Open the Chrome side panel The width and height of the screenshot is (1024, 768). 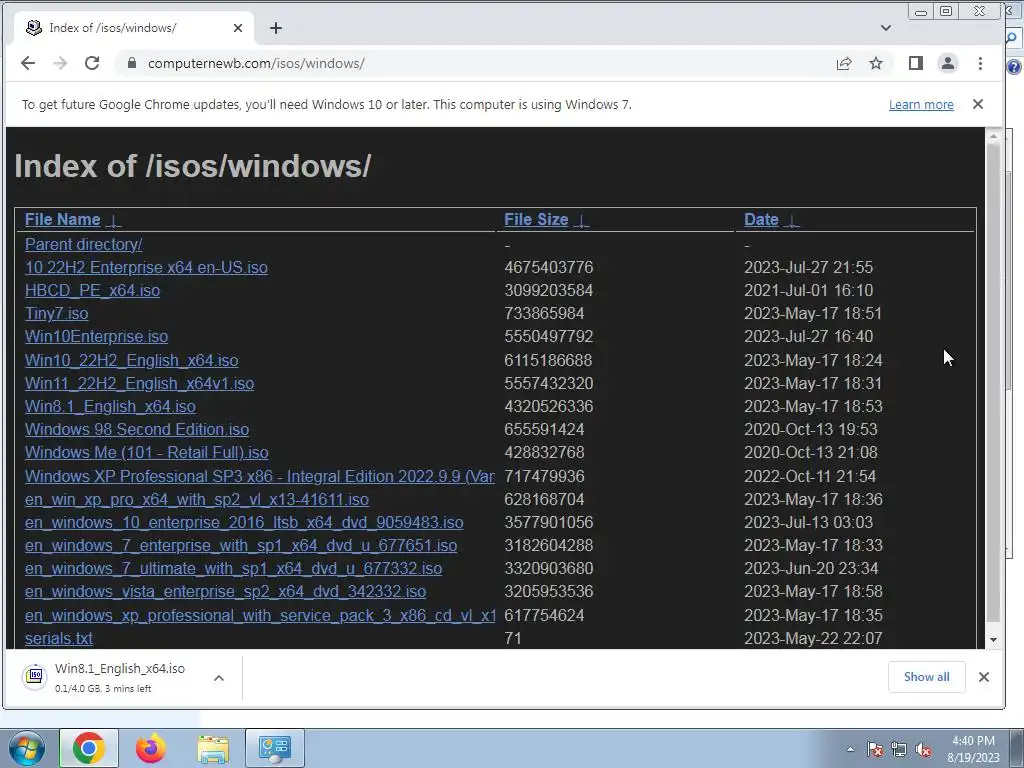(x=916, y=63)
